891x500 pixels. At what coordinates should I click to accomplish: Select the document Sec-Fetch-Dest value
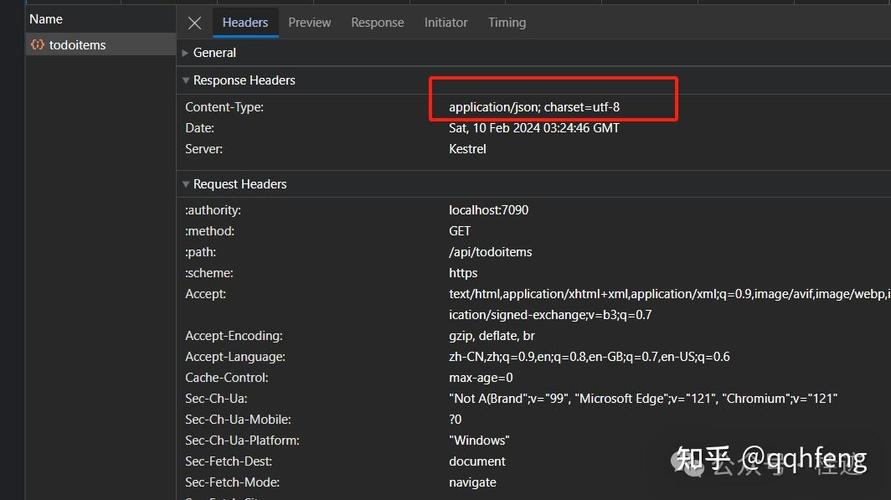click(477, 461)
